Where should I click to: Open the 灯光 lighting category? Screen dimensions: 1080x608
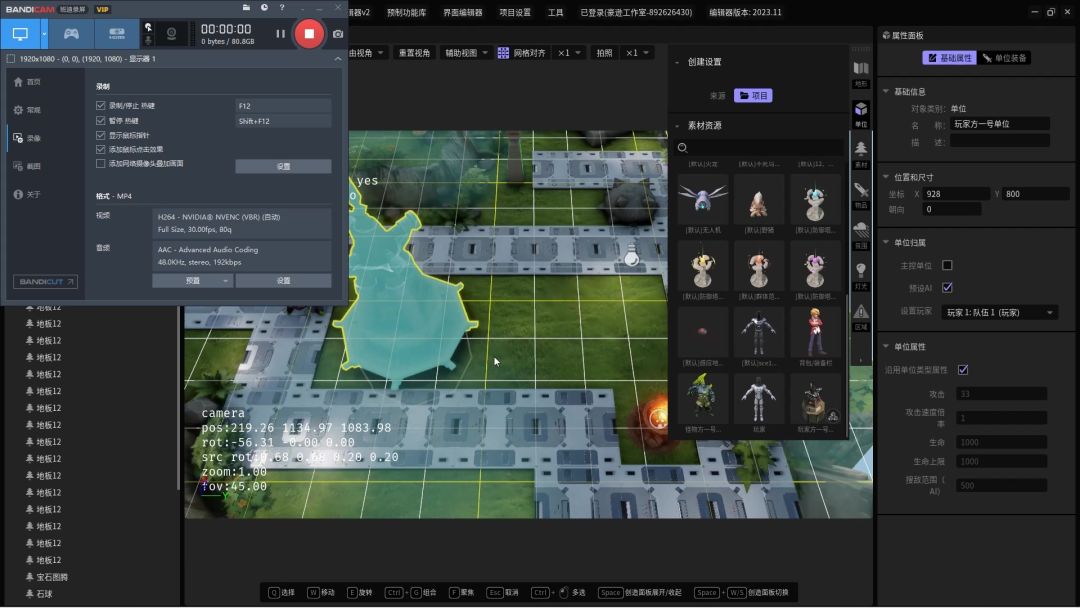860,273
